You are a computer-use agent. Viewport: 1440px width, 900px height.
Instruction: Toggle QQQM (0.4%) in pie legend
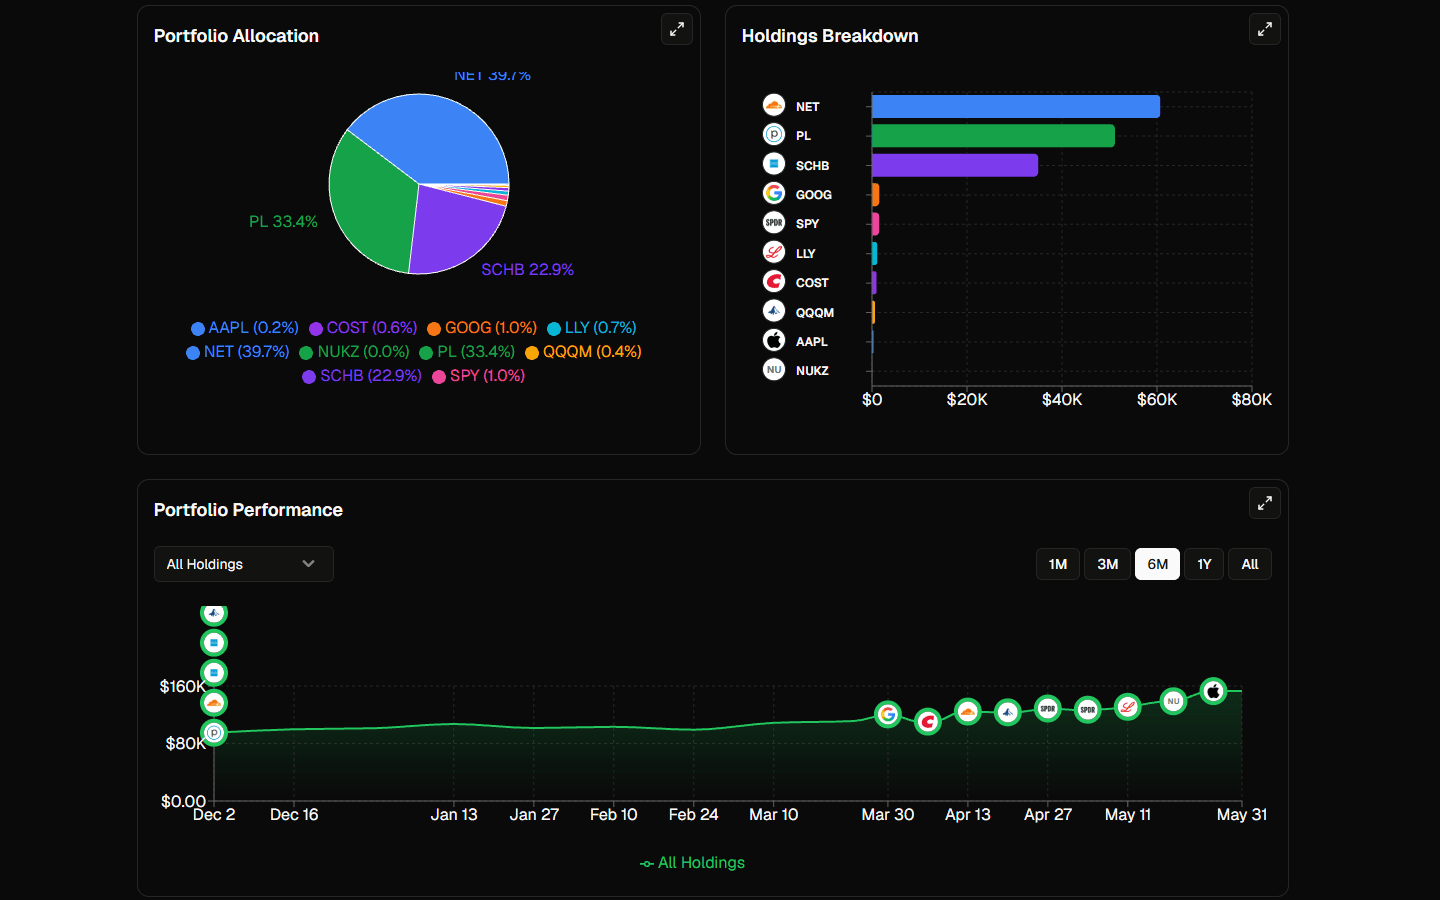pos(584,352)
